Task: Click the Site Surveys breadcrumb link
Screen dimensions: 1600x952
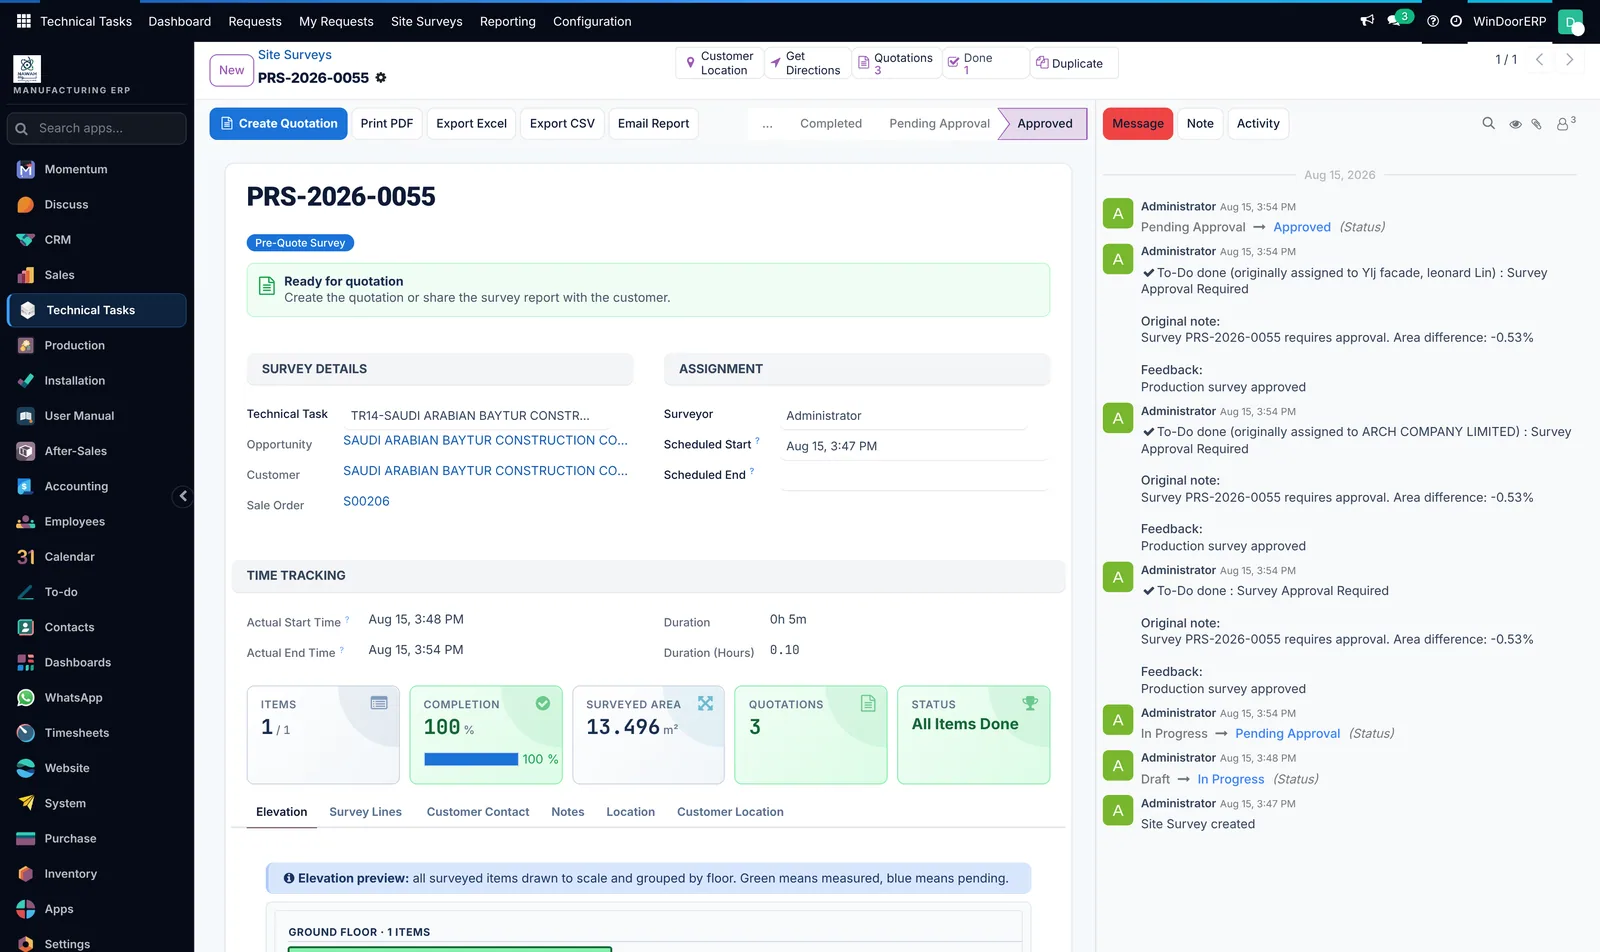Action: pyautogui.click(x=294, y=55)
